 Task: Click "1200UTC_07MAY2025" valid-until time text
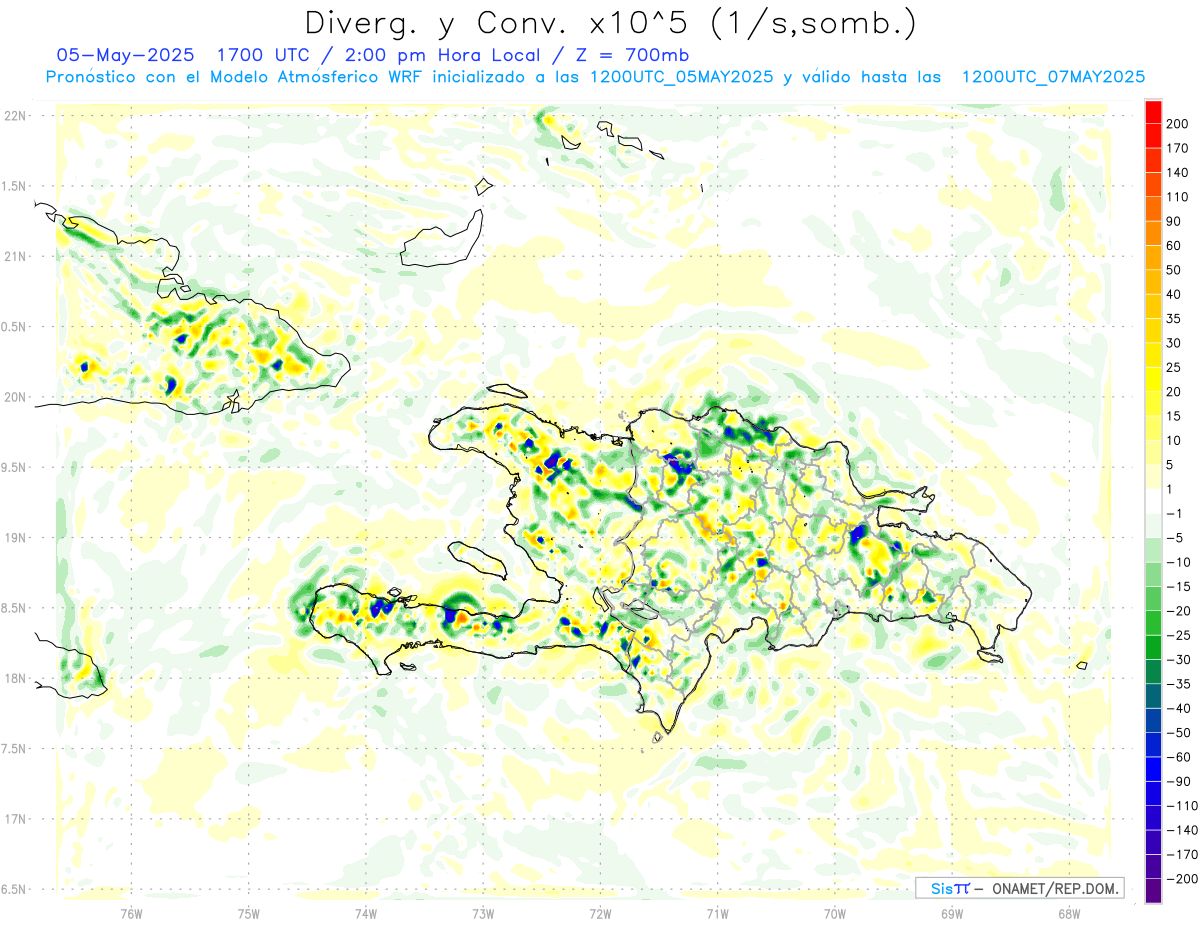click(1053, 77)
